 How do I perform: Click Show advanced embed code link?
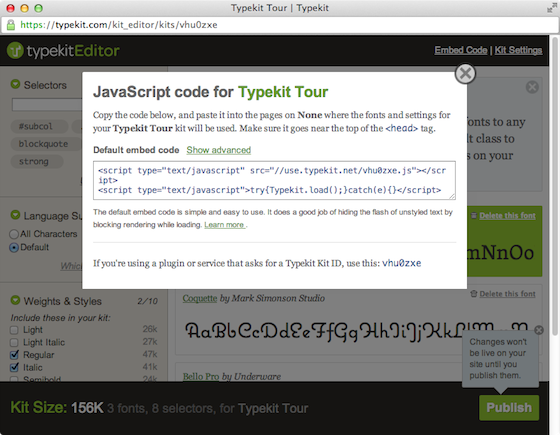(x=219, y=150)
